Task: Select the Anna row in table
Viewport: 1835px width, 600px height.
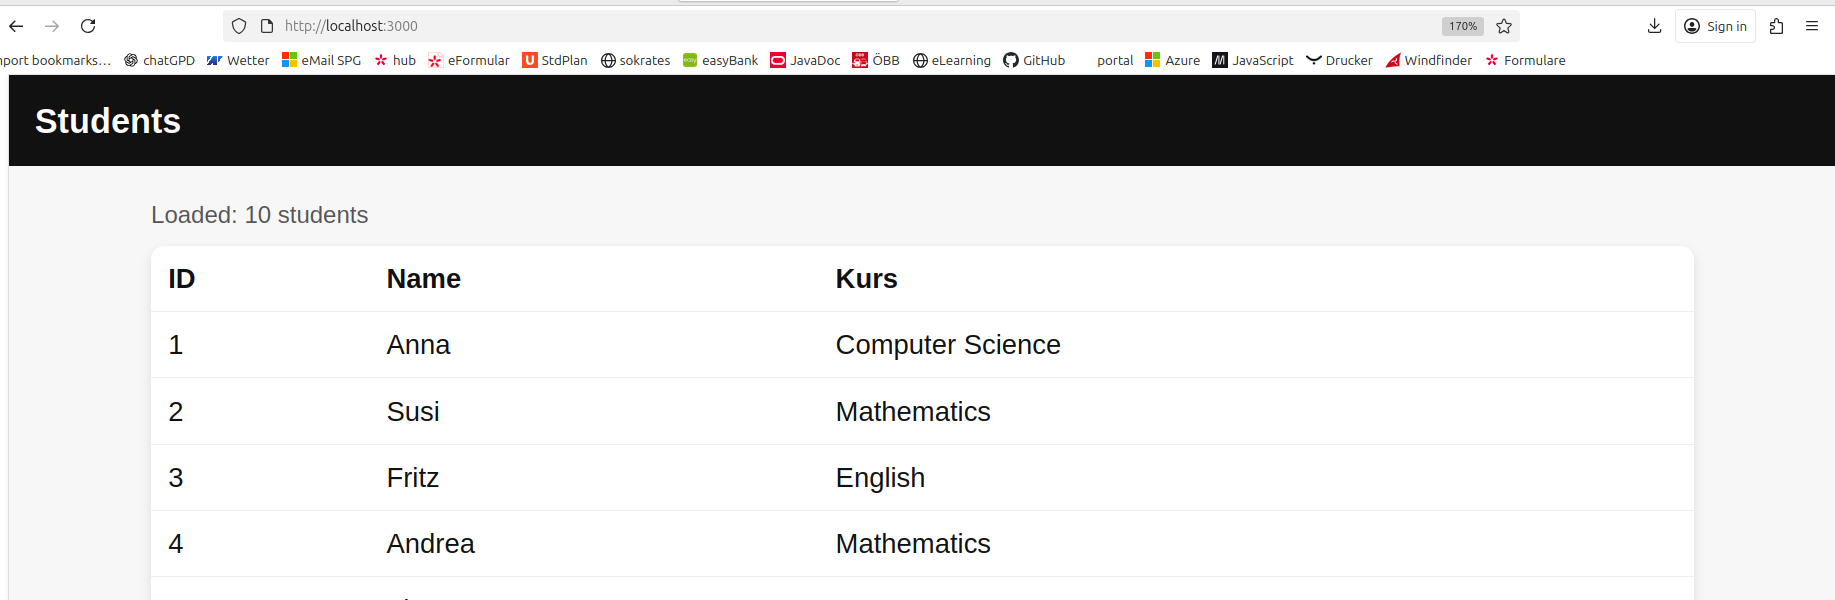Action: (419, 345)
